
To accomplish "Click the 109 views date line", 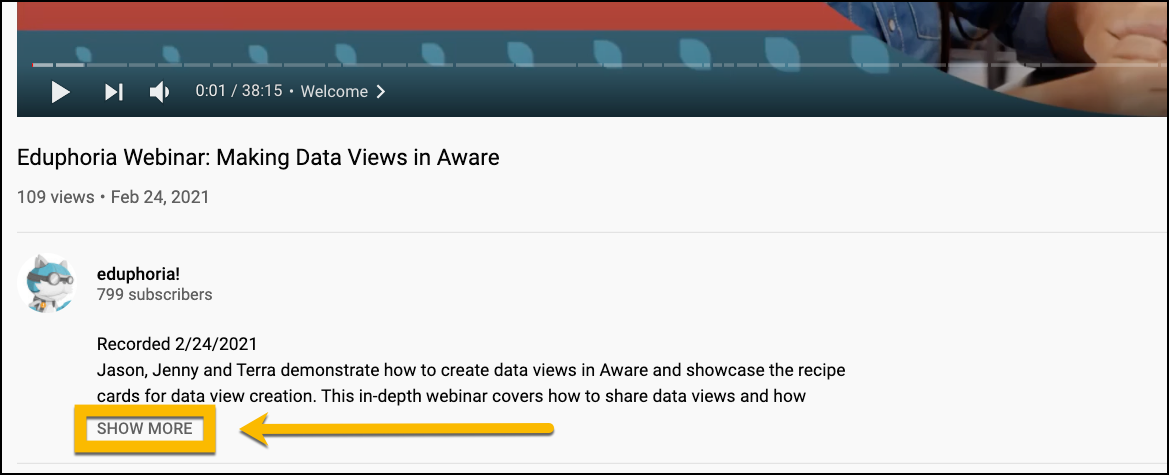I will pyautogui.click(x=113, y=198).
